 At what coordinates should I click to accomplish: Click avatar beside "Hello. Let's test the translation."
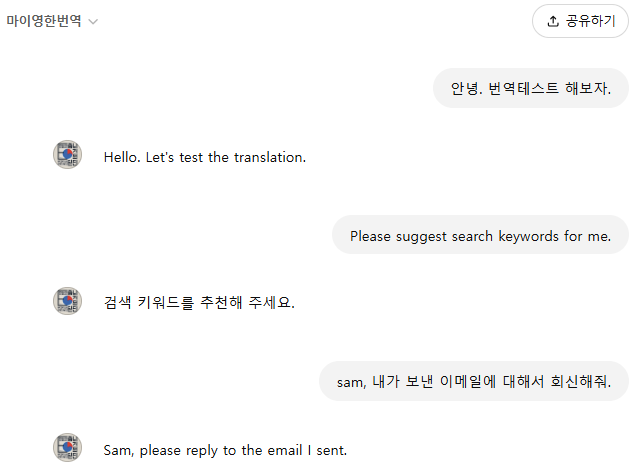(x=67, y=155)
